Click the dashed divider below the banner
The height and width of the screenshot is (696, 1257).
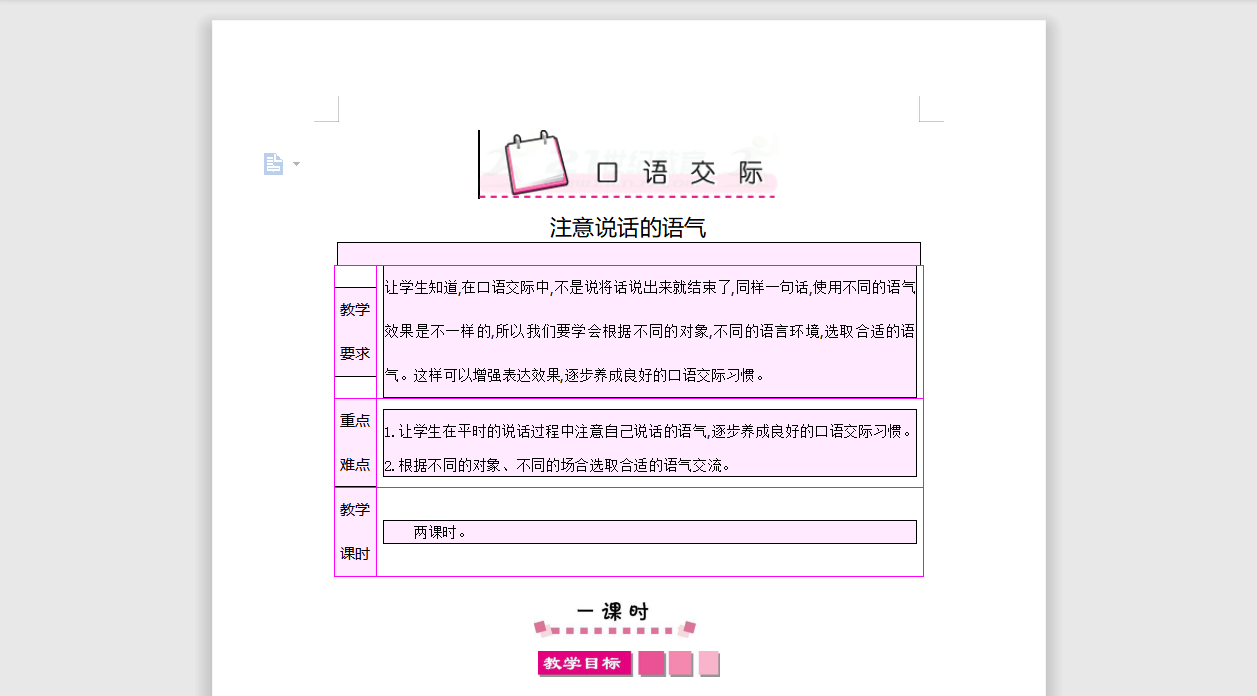(628, 195)
